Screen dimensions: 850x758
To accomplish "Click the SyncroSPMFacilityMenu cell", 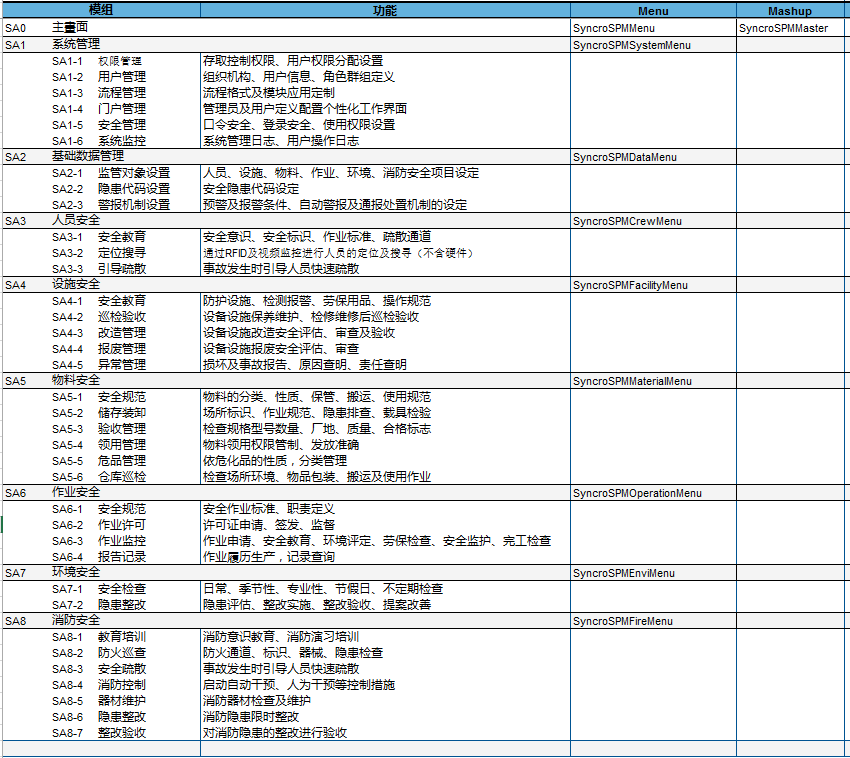I will point(653,285).
